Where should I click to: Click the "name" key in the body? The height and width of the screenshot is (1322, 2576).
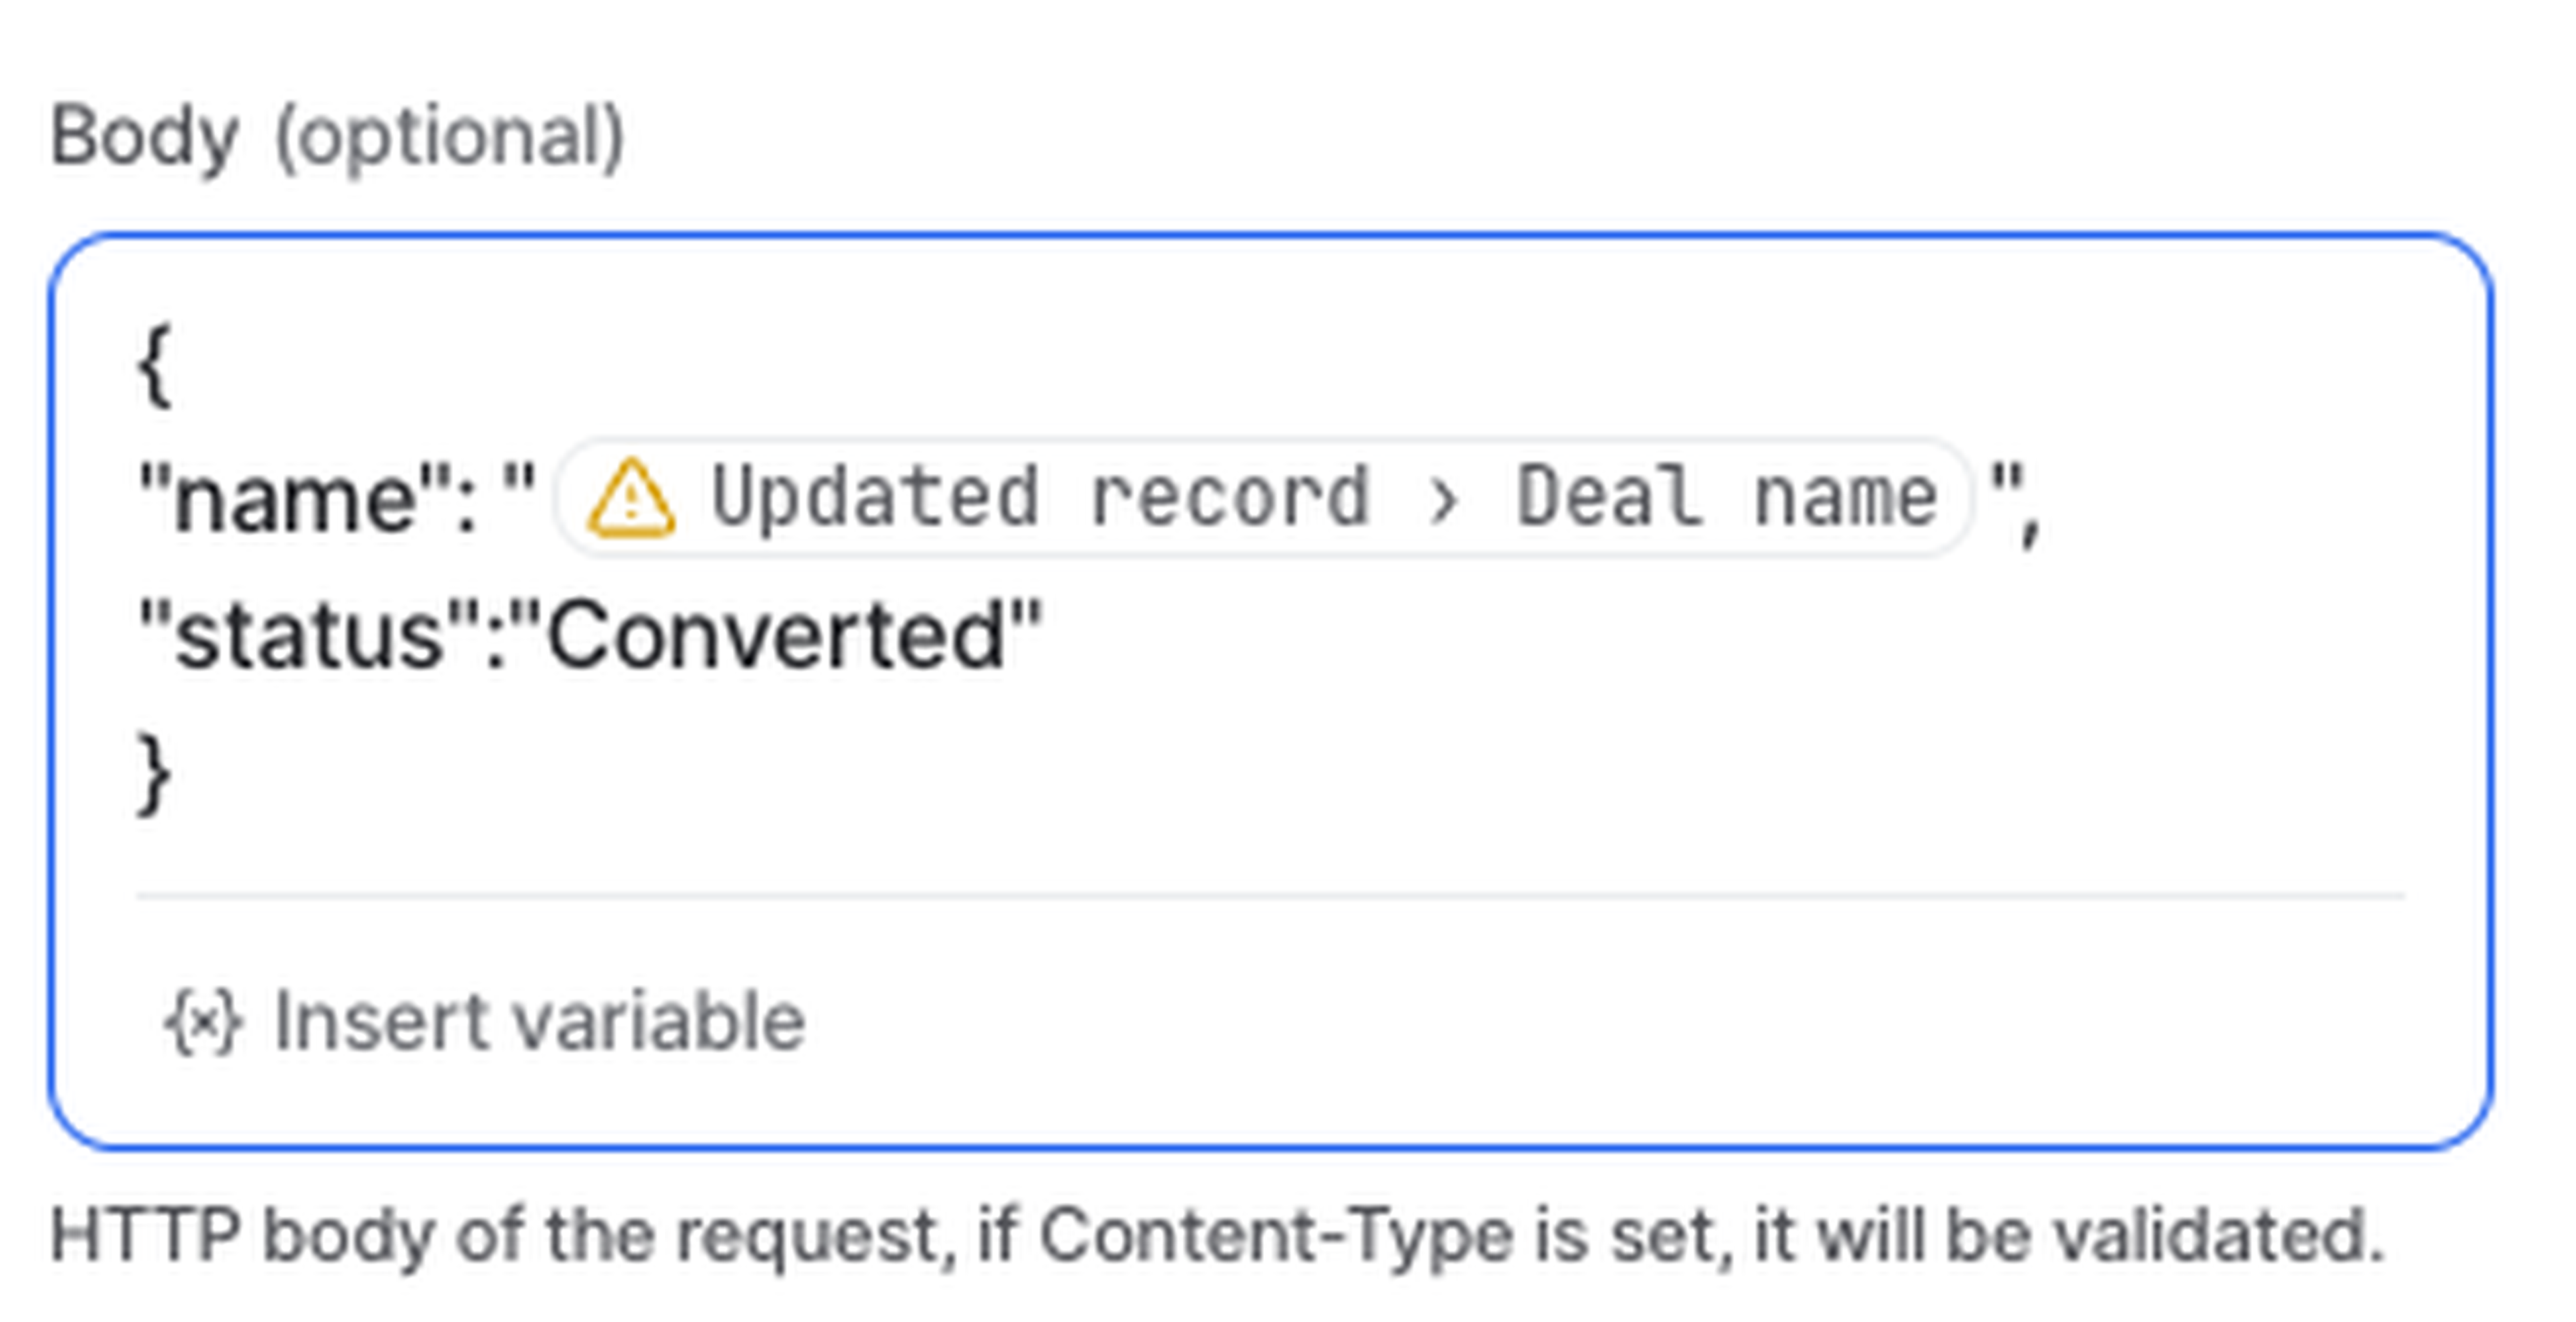click(295, 499)
